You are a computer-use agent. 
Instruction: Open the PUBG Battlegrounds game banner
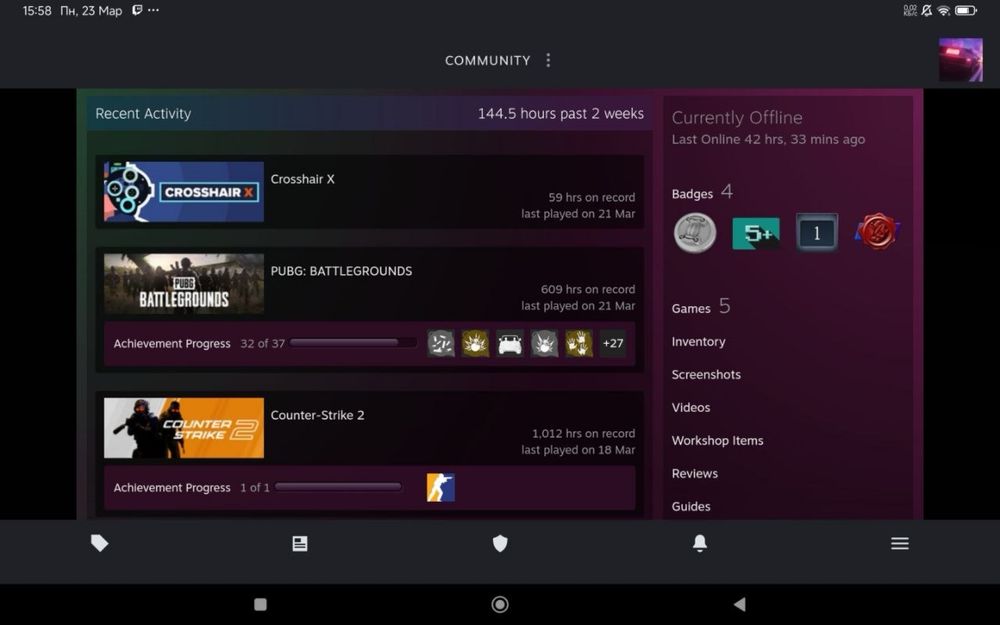[184, 284]
